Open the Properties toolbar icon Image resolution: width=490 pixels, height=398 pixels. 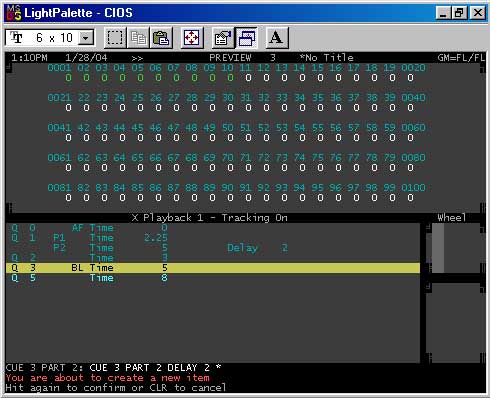223,38
